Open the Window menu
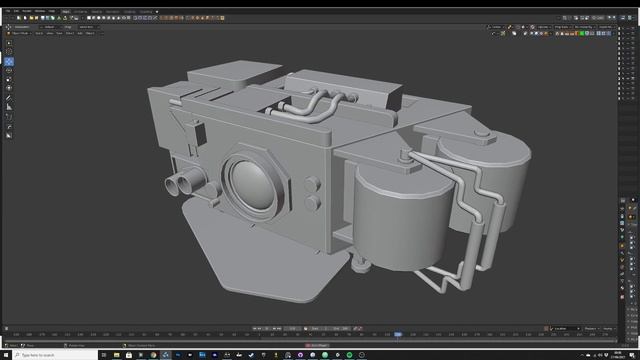This screenshot has height=360, width=640. [x=40, y=11]
